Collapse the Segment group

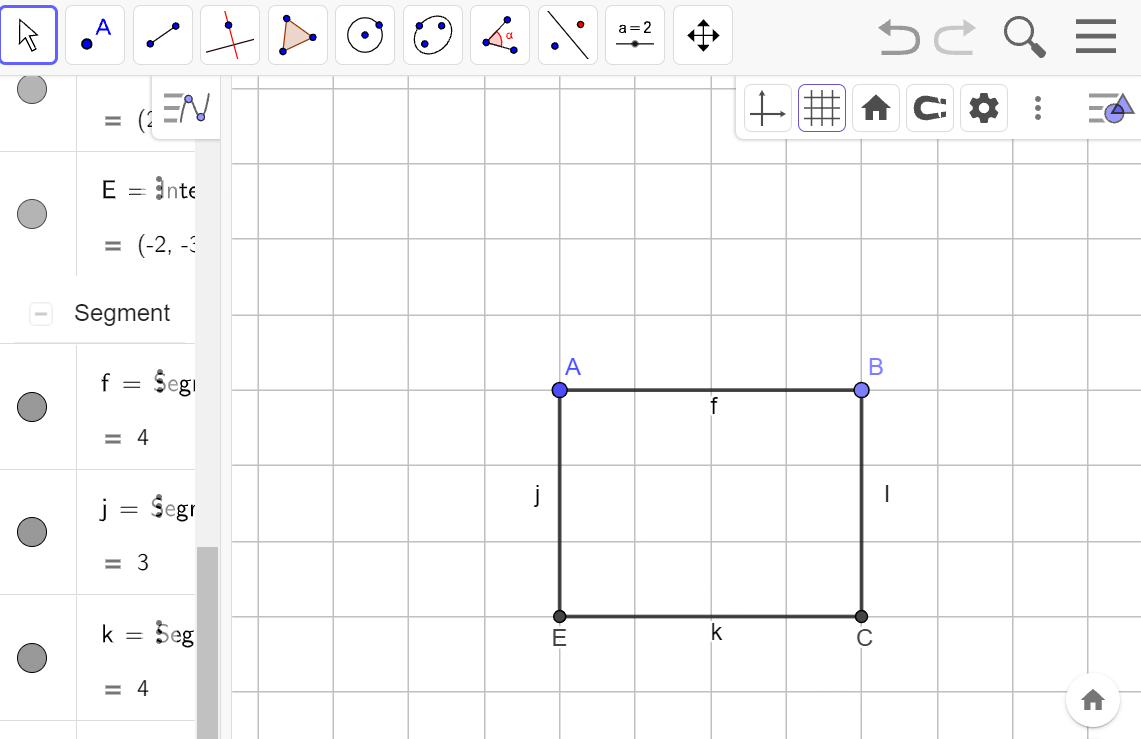(x=41, y=313)
